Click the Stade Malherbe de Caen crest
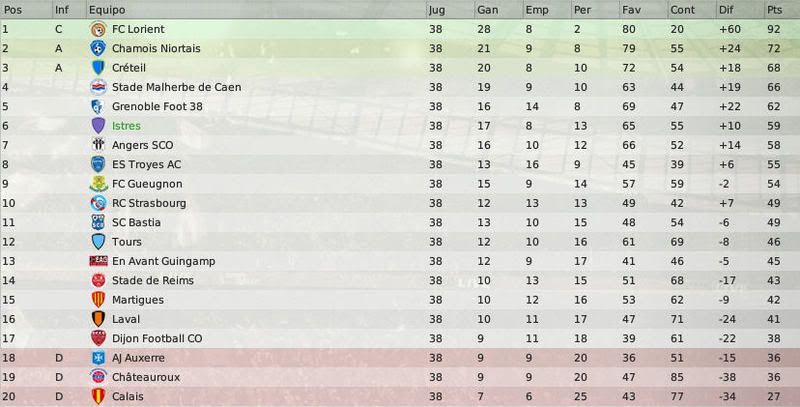800x407 pixels. [98, 87]
